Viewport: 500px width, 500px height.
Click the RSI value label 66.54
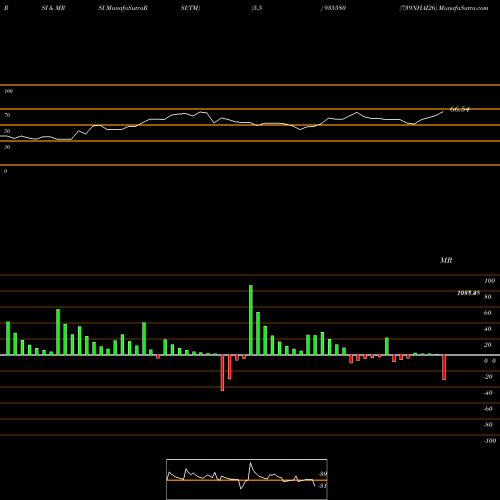pos(459,109)
